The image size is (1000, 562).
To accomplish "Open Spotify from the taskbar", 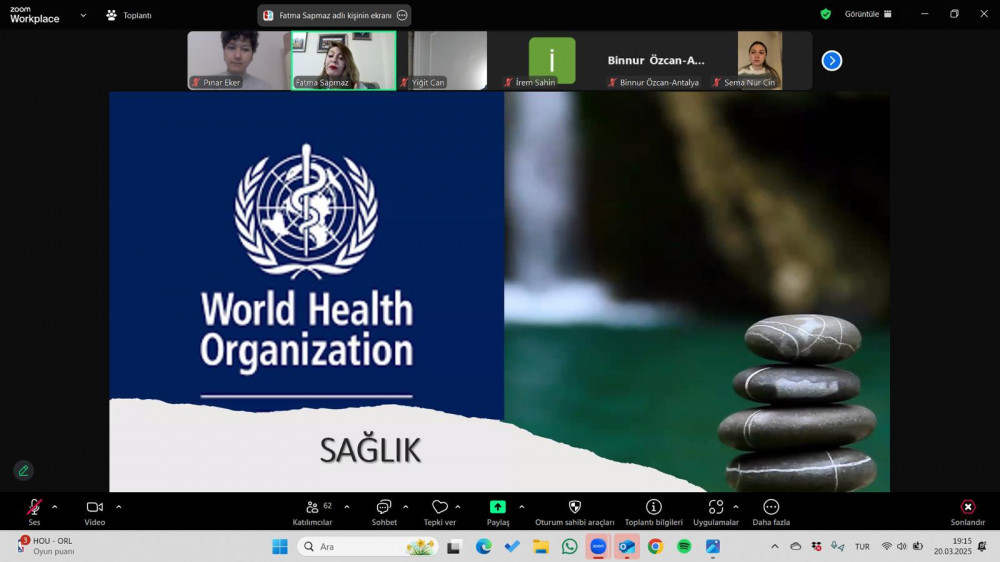I will [684, 547].
